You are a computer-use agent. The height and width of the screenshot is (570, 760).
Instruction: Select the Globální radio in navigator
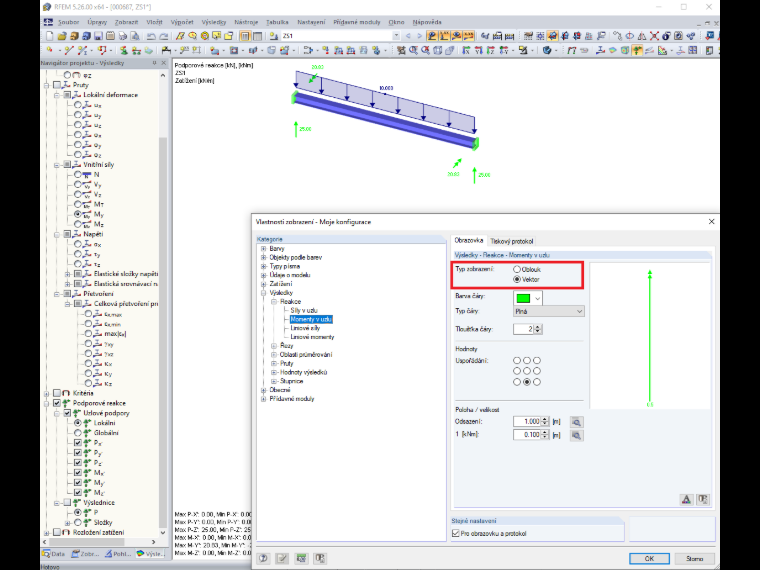tap(78, 433)
